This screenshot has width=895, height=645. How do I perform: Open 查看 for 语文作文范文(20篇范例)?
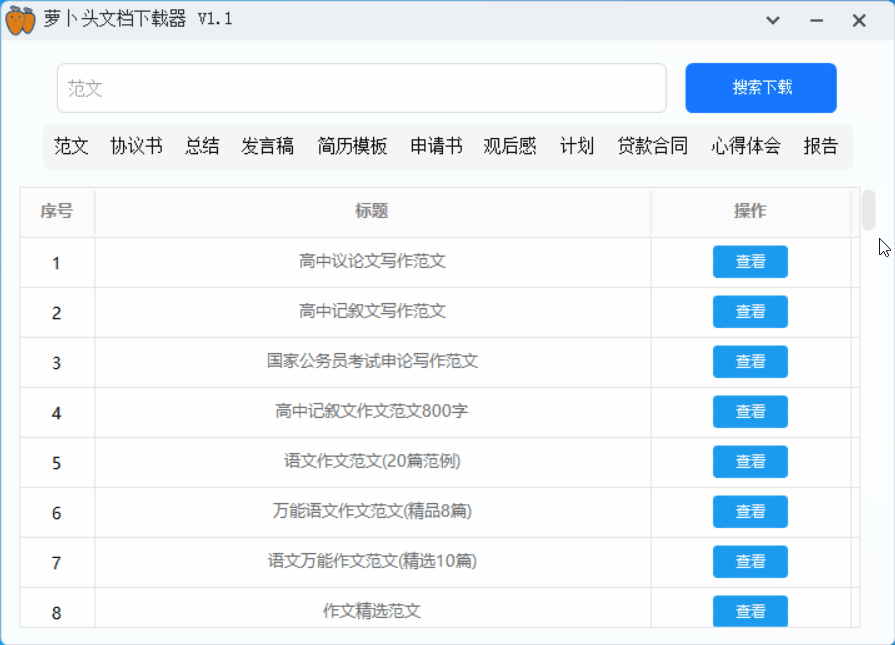point(750,462)
